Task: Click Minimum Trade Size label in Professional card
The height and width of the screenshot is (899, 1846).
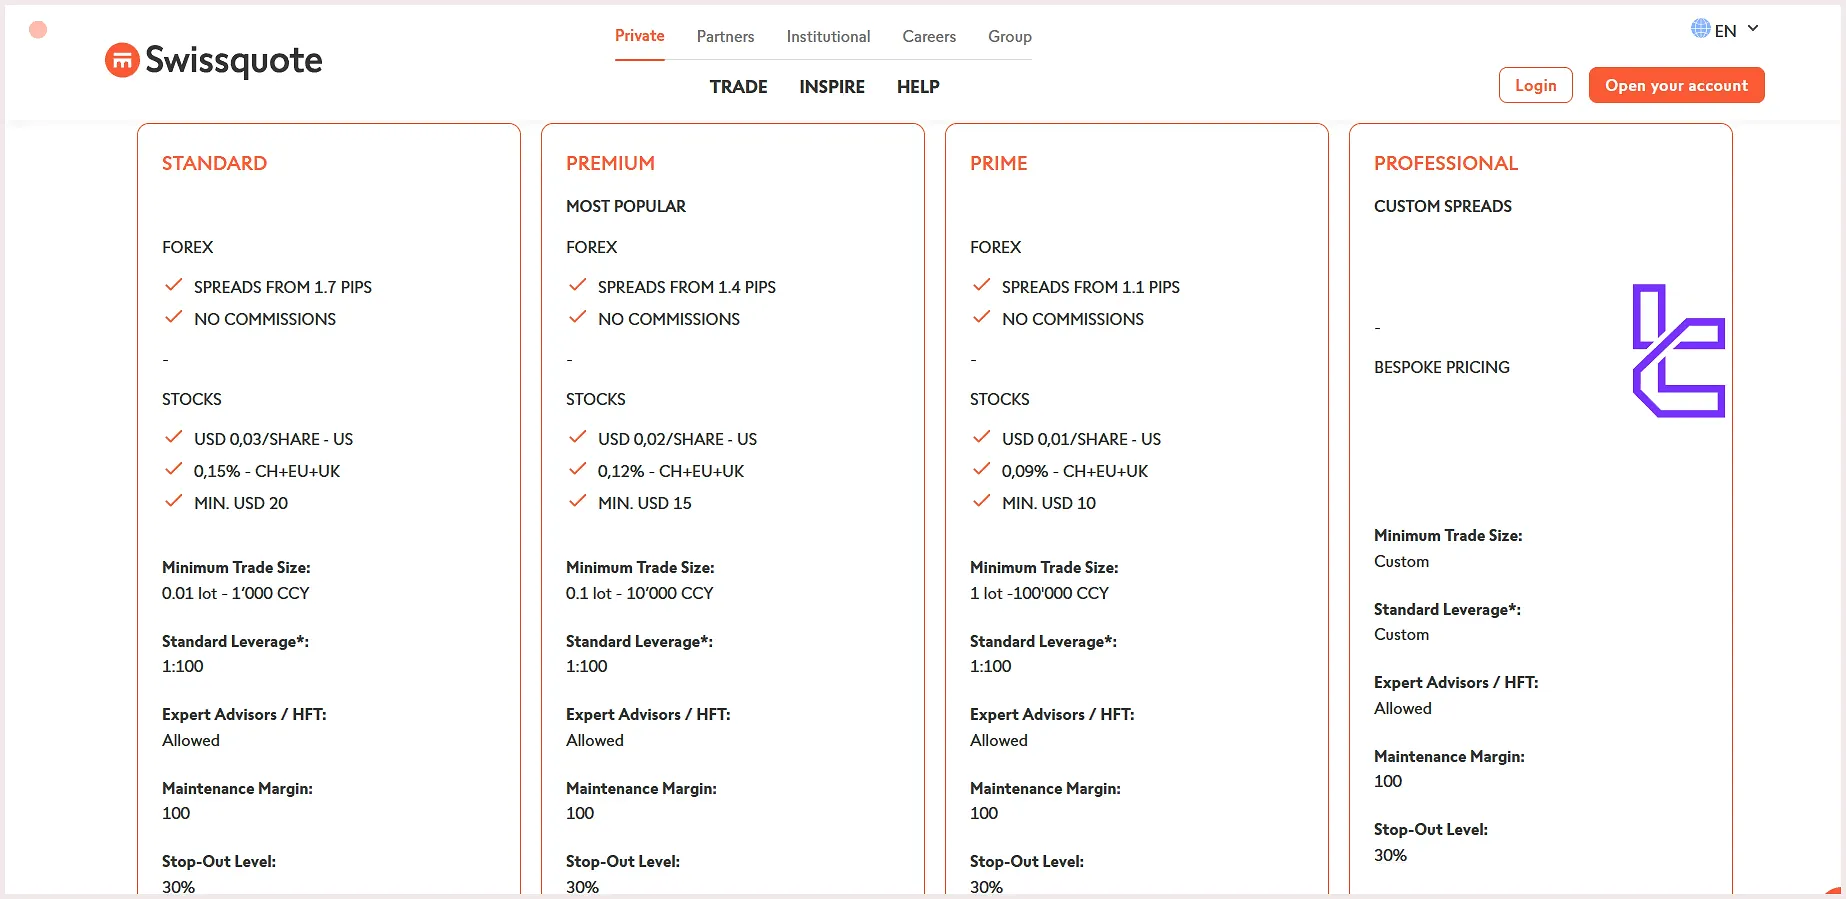Action: point(1448,535)
